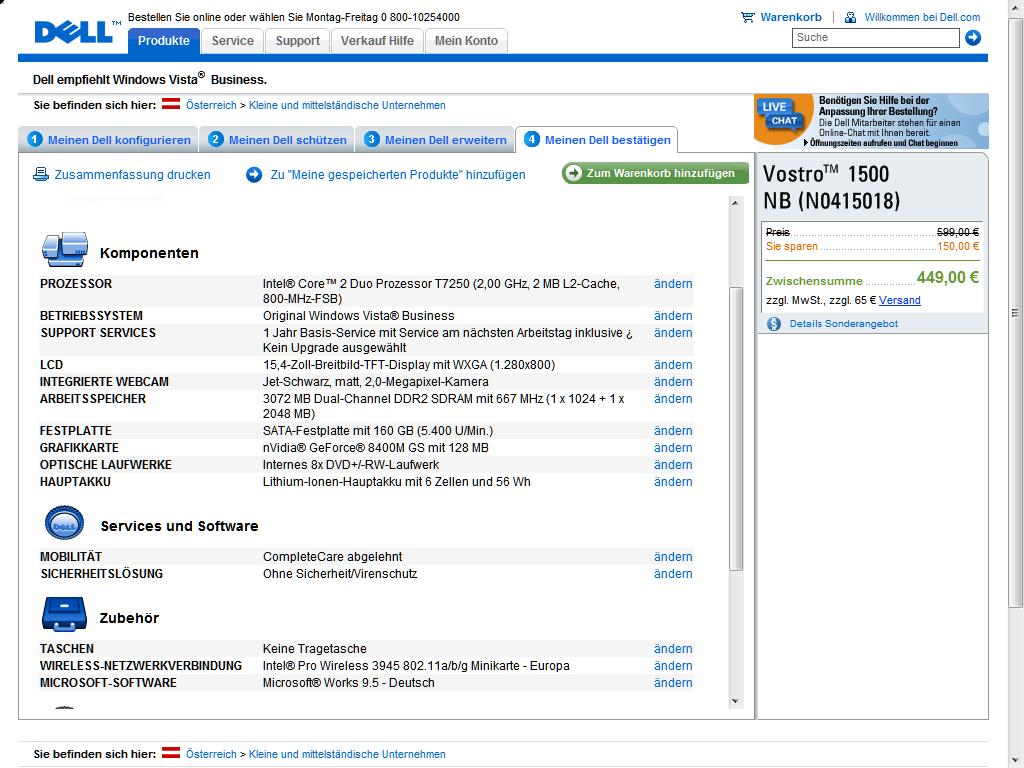Click ändern for GRAFIKKARTE row
1024x768 pixels.
coord(673,447)
